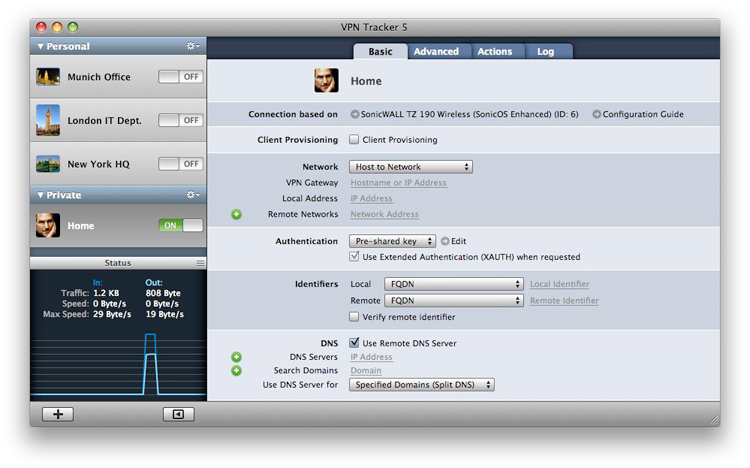Open the Authentication Pre-shared key dropdown
750x468 pixels.
pos(392,241)
